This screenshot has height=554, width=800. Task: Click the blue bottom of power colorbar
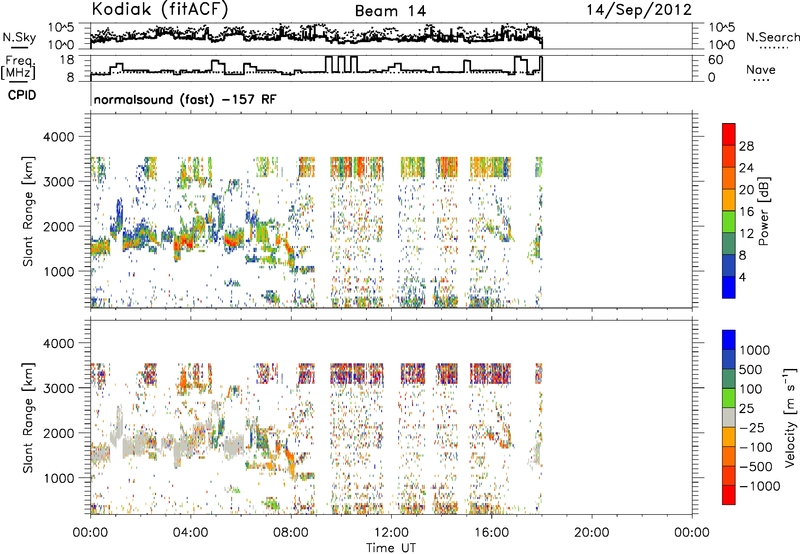point(729,287)
